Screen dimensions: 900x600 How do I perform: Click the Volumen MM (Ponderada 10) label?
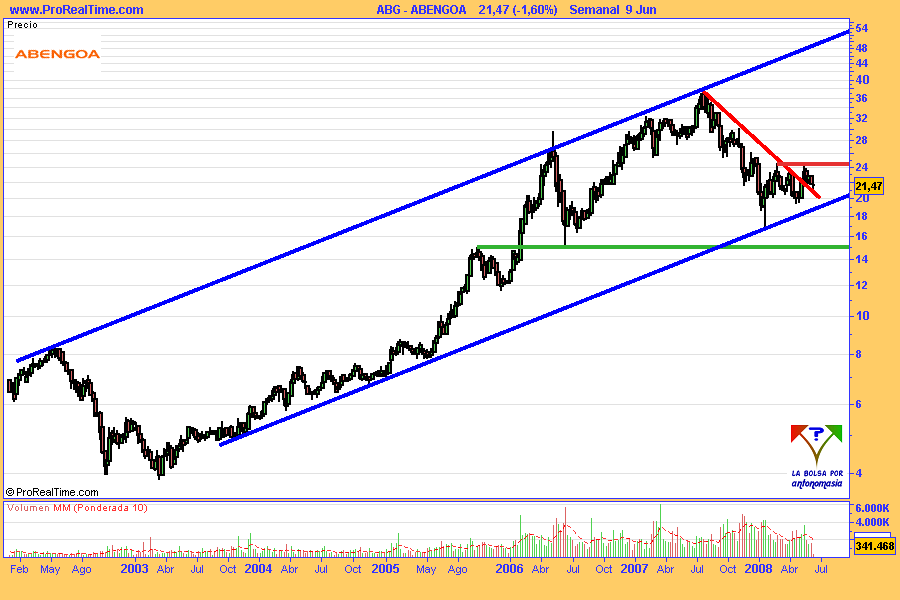[x=77, y=508]
